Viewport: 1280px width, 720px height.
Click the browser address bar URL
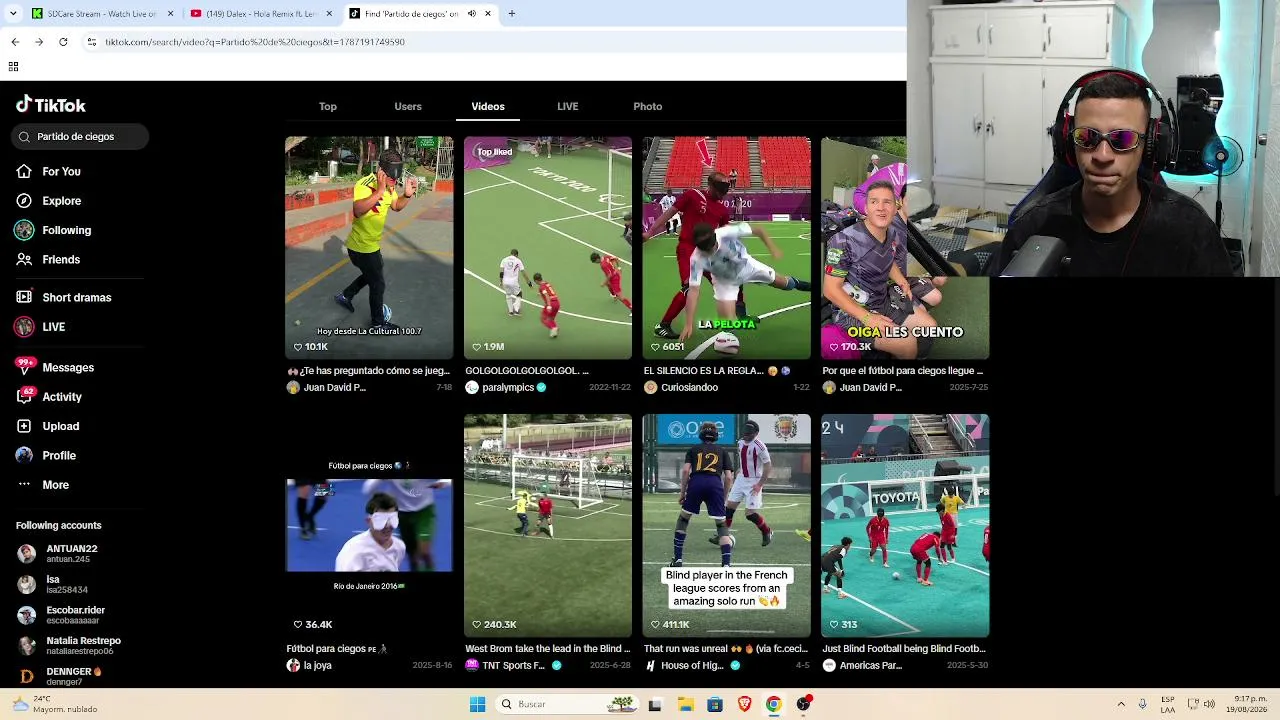point(255,42)
